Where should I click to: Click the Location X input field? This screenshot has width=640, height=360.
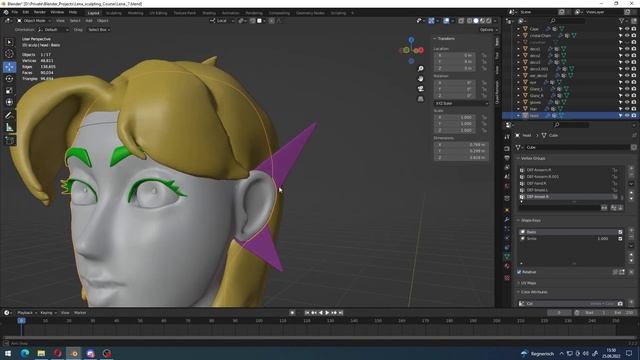tap(455, 55)
